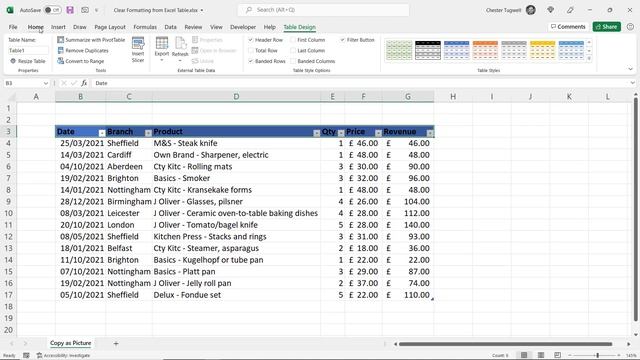Switch to Page Layout view in status bar

541,355
